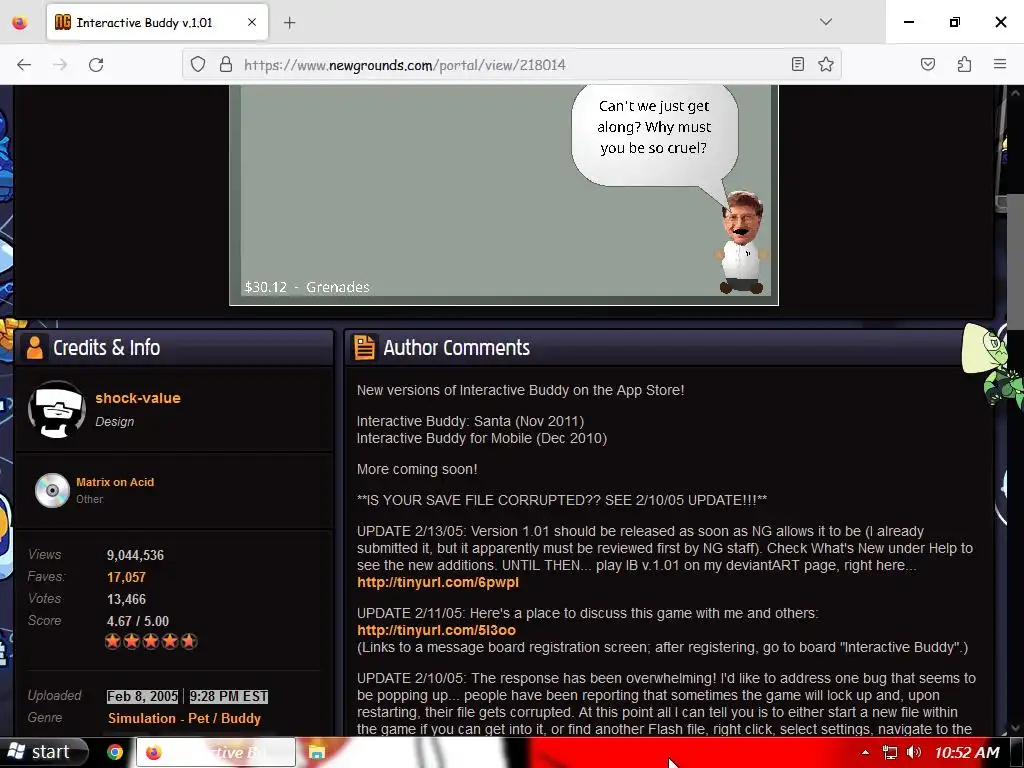The width and height of the screenshot is (1024, 768).
Task: Open the Firefox hamburger menu
Action: click(x=1000, y=64)
